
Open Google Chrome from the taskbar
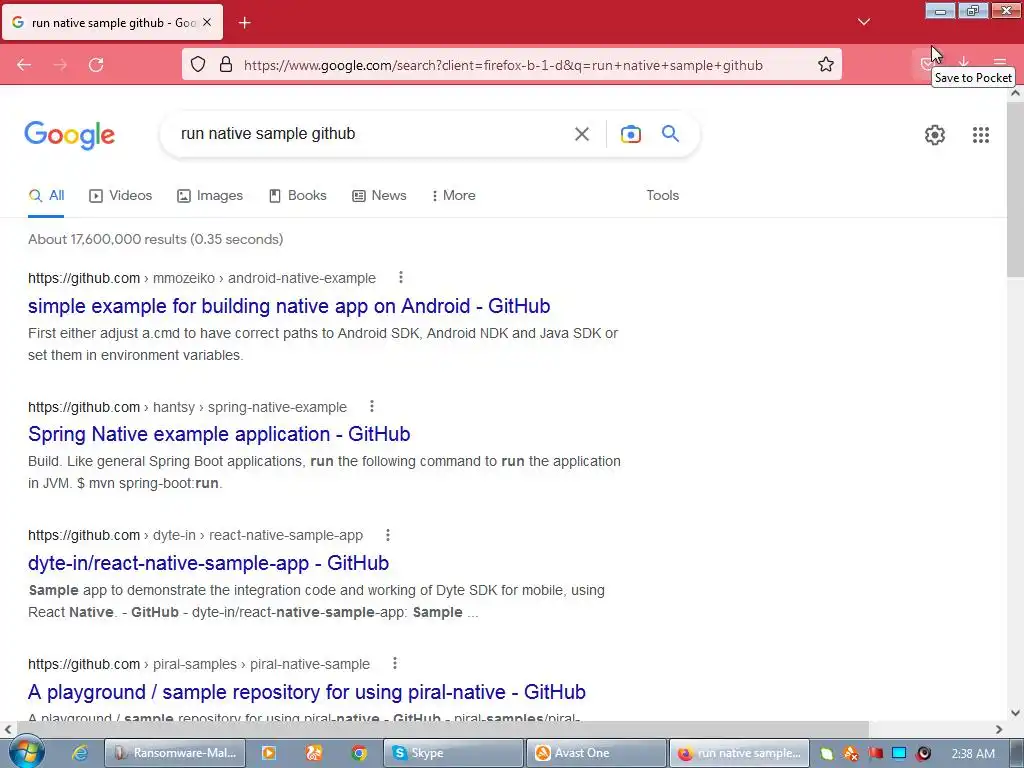[359, 753]
